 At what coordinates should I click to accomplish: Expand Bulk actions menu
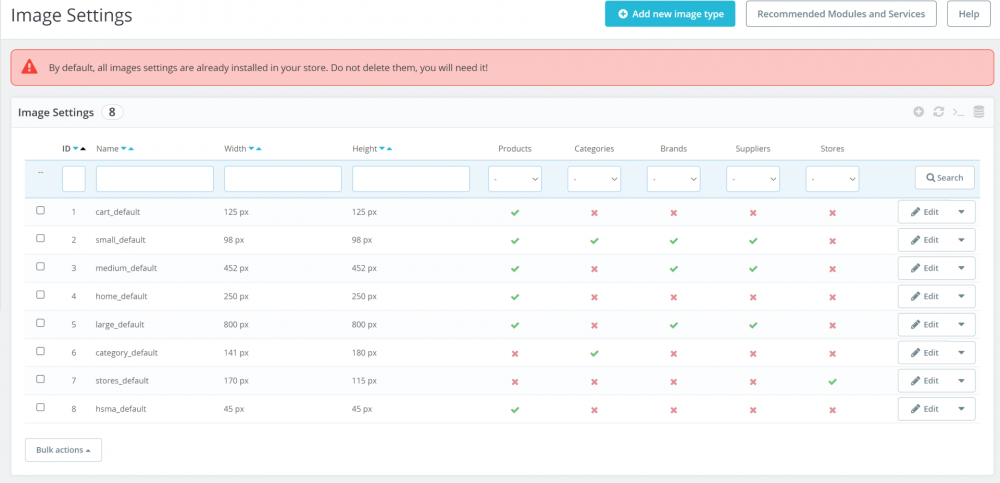(63, 450)
